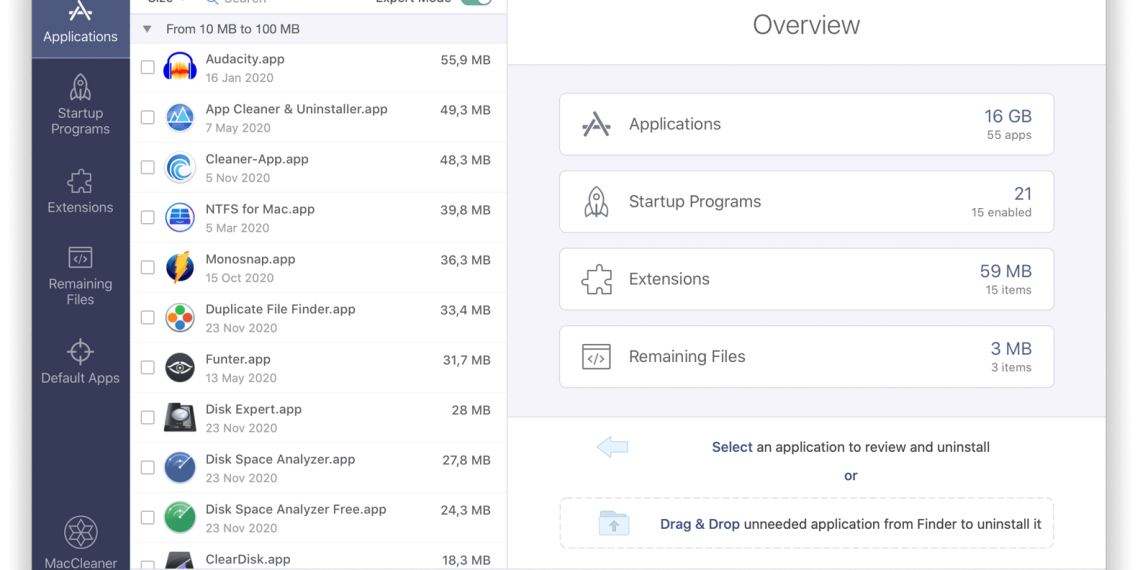The width and height of the screenshot is (1140, 570).
Task: Click the Extensions overview card
Action: click(806, 279)
